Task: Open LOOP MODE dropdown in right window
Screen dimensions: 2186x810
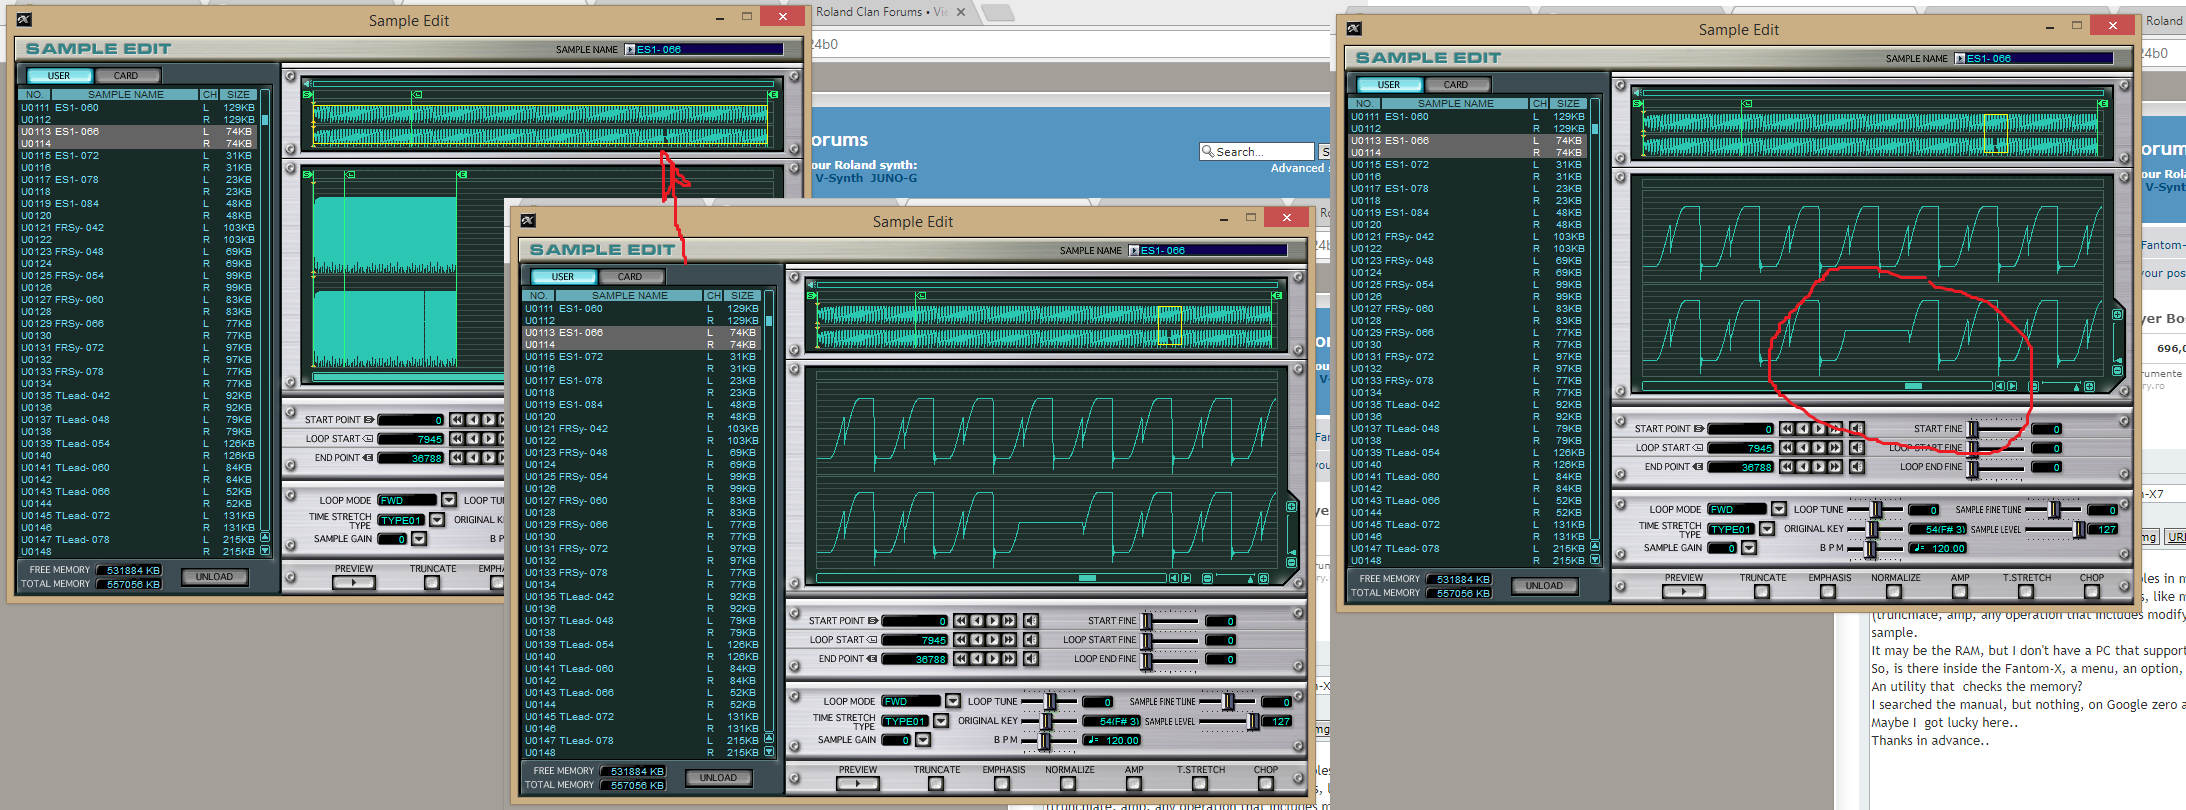Action: (1779, 509)
